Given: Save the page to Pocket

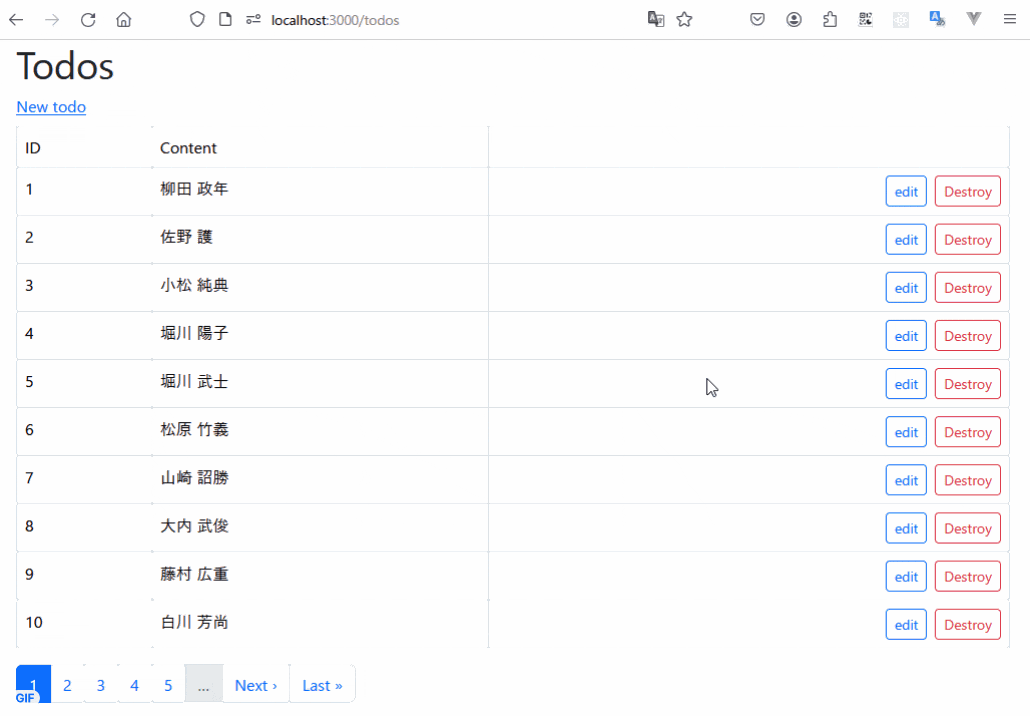Looking at the screenshot, I should click(757, 19).
